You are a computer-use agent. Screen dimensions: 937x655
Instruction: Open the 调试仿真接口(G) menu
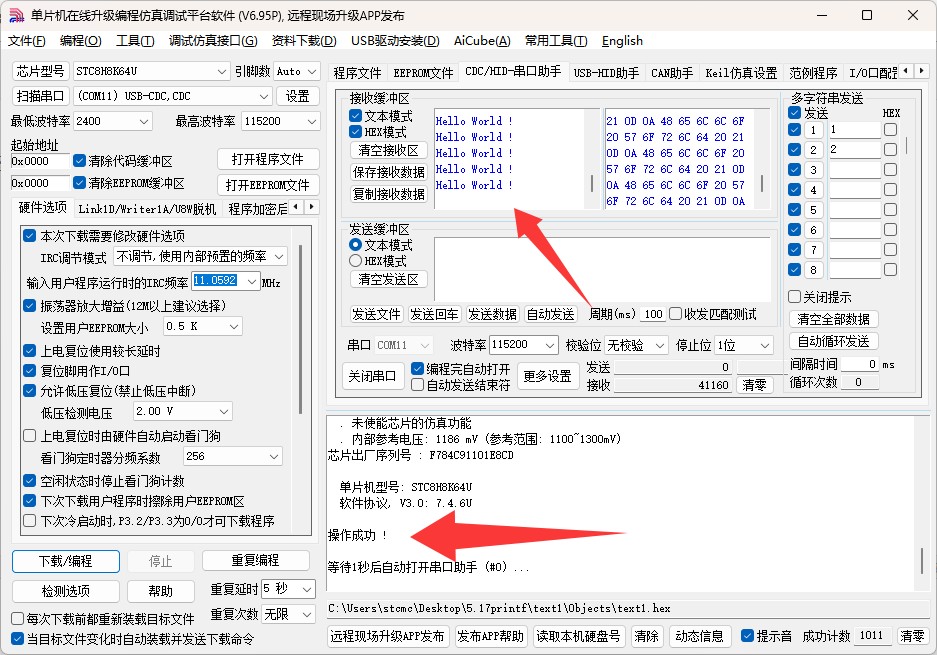point(213,41)
